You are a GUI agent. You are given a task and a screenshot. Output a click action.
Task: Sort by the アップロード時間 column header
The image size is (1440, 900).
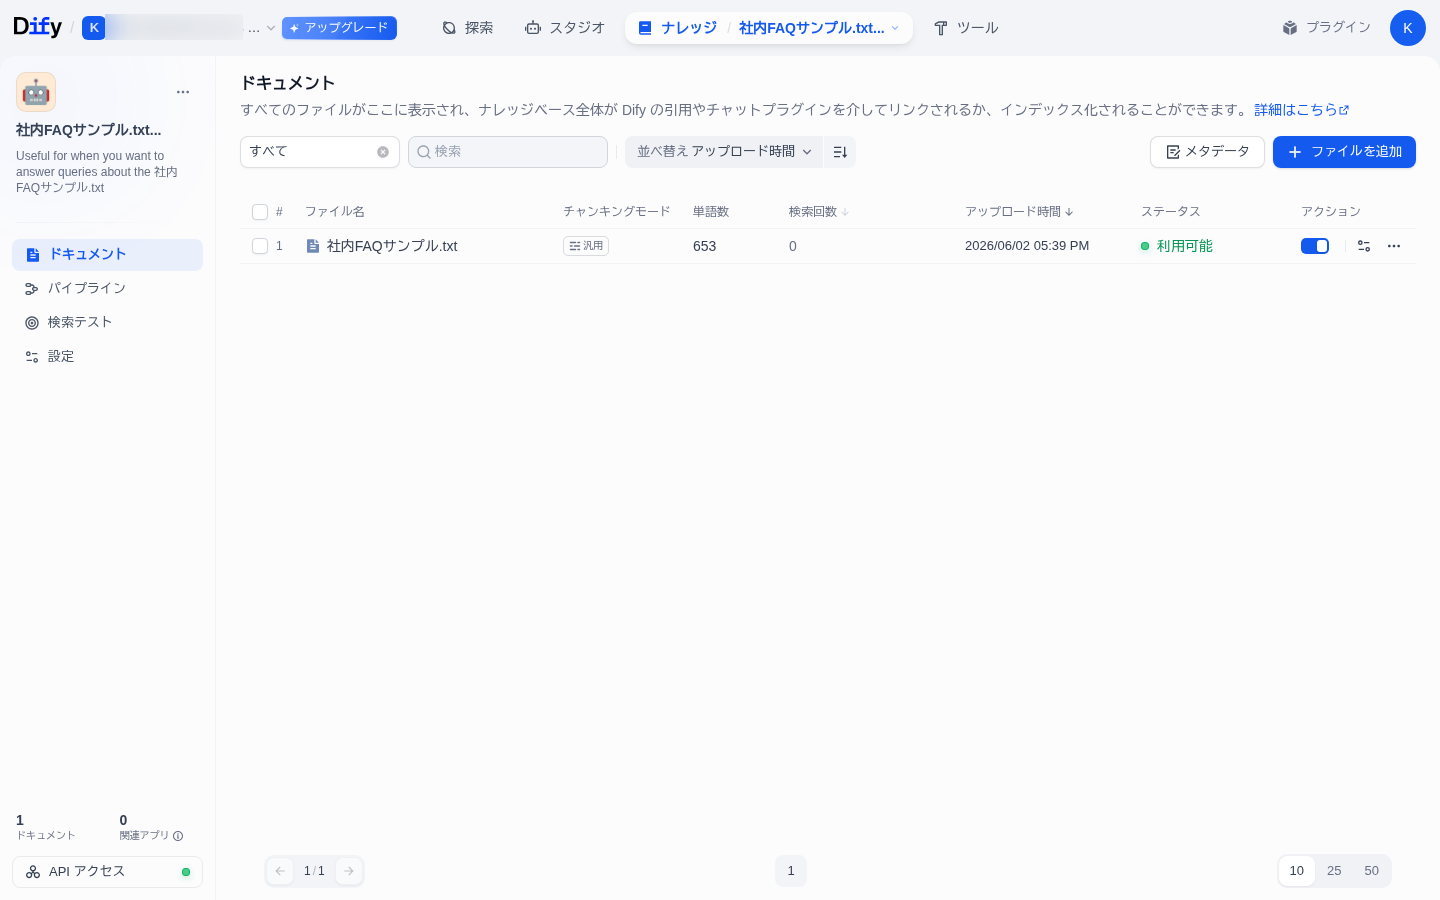point(1019,212)
